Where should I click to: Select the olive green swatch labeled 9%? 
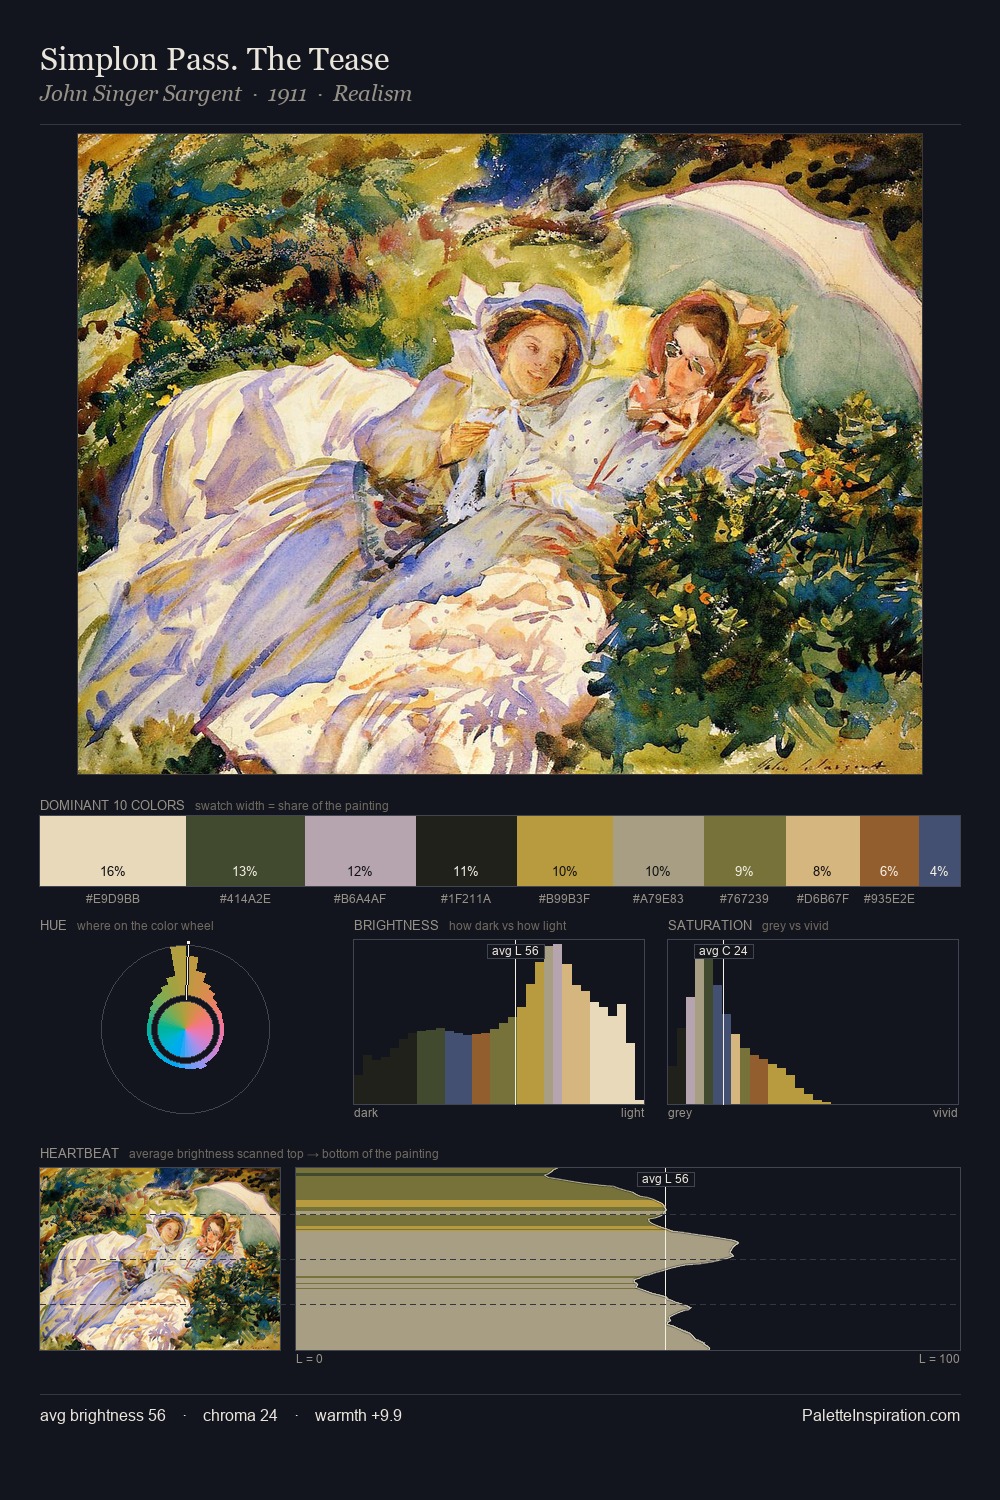point(745,851)
